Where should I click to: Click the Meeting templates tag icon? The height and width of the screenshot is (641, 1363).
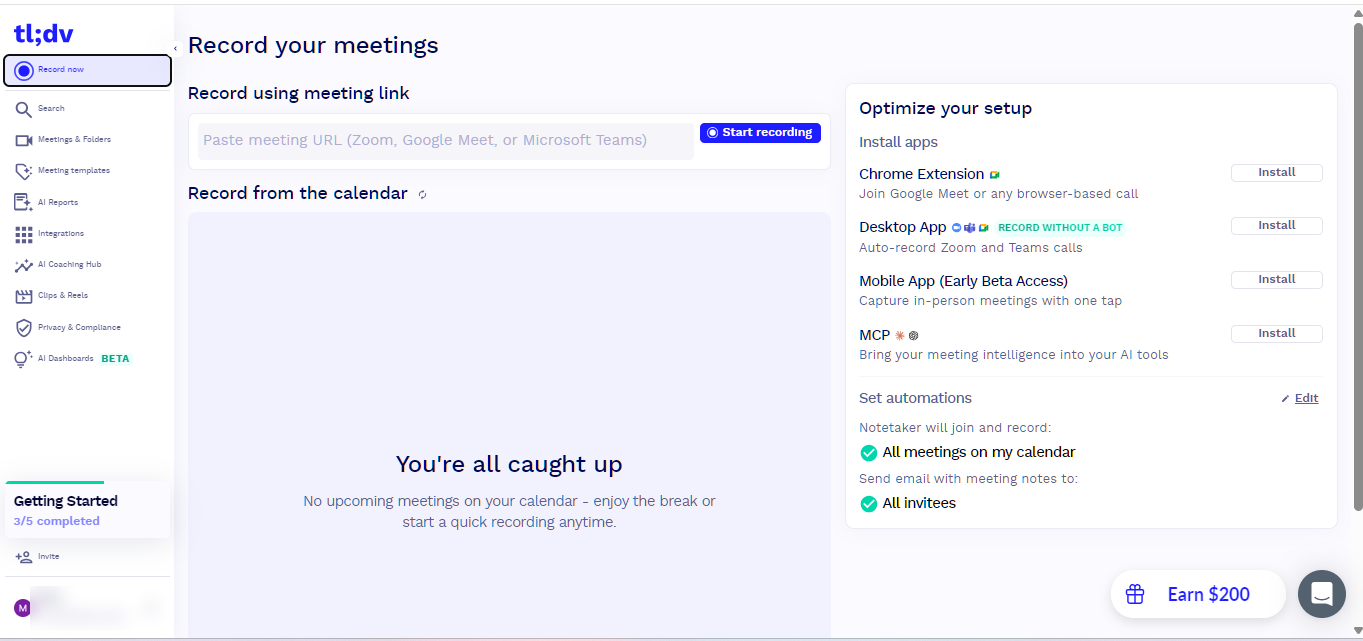(x=24, y=171)
